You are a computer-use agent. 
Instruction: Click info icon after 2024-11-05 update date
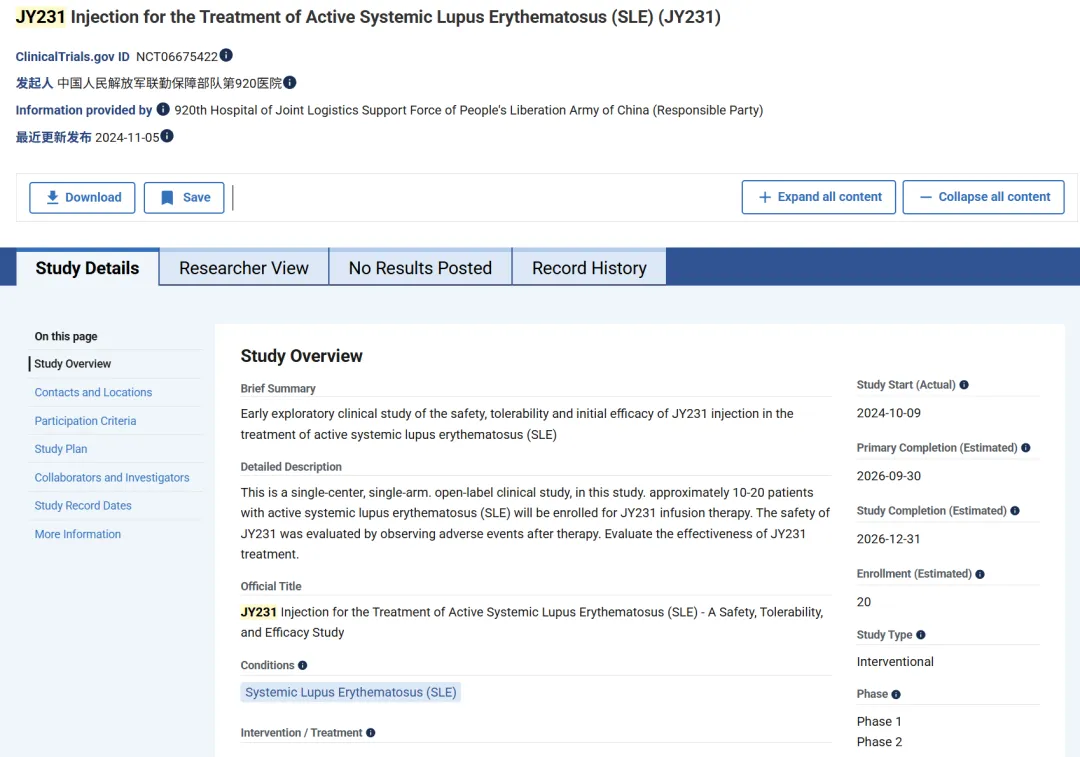167,137
